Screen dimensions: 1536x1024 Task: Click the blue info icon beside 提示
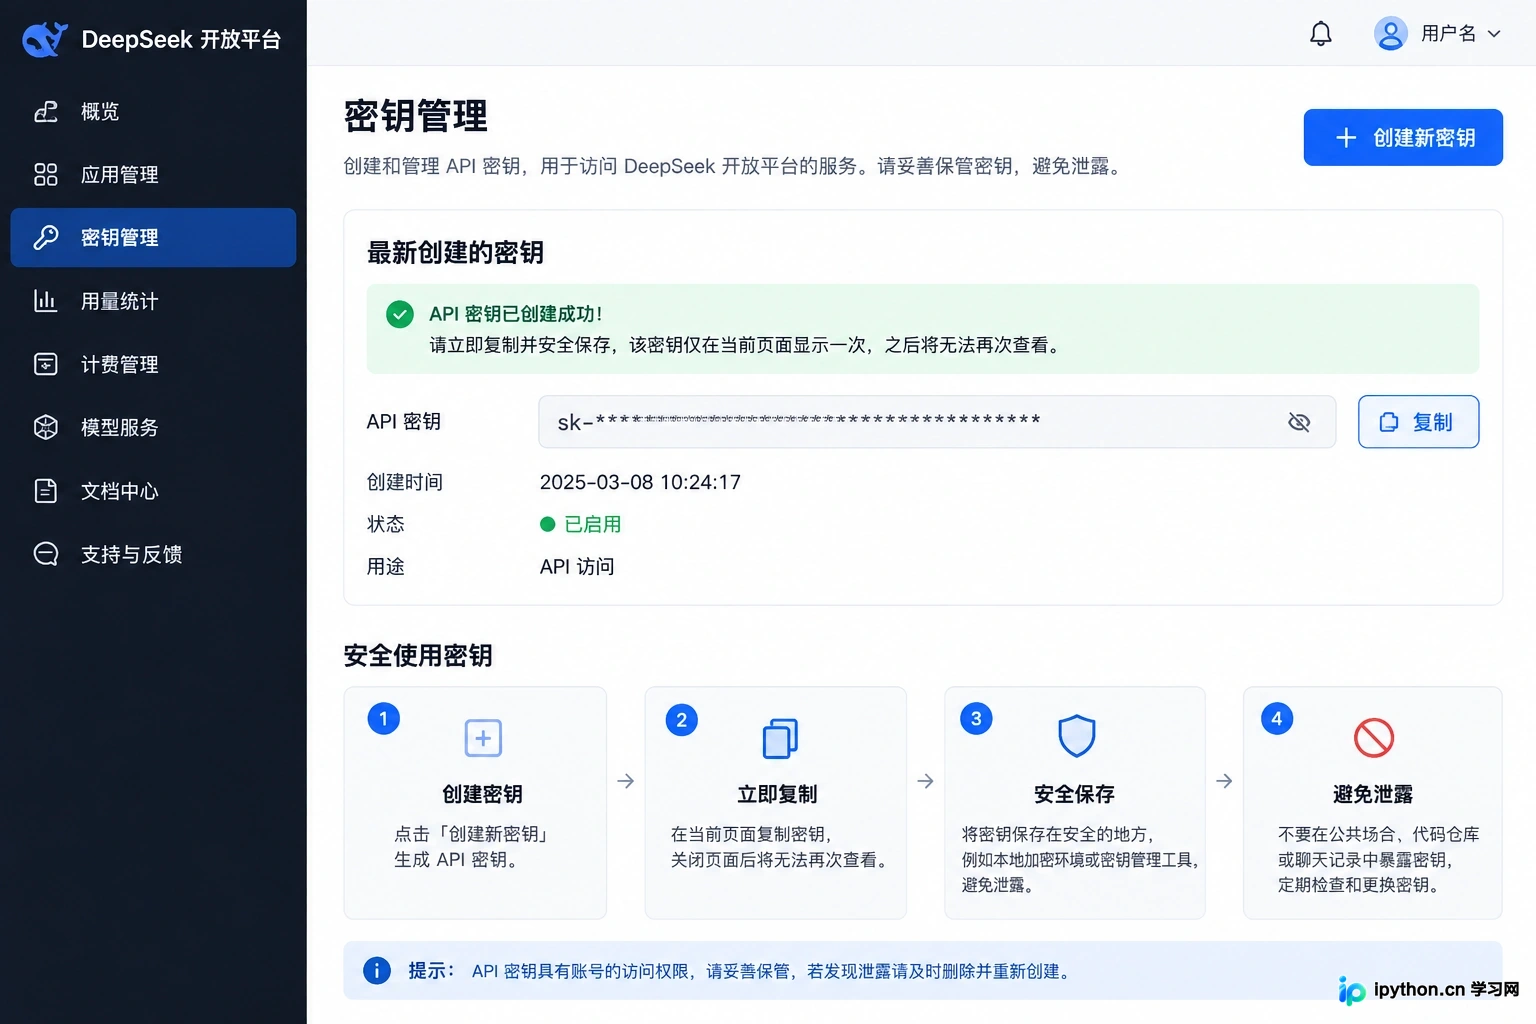[x=377, y=970]
